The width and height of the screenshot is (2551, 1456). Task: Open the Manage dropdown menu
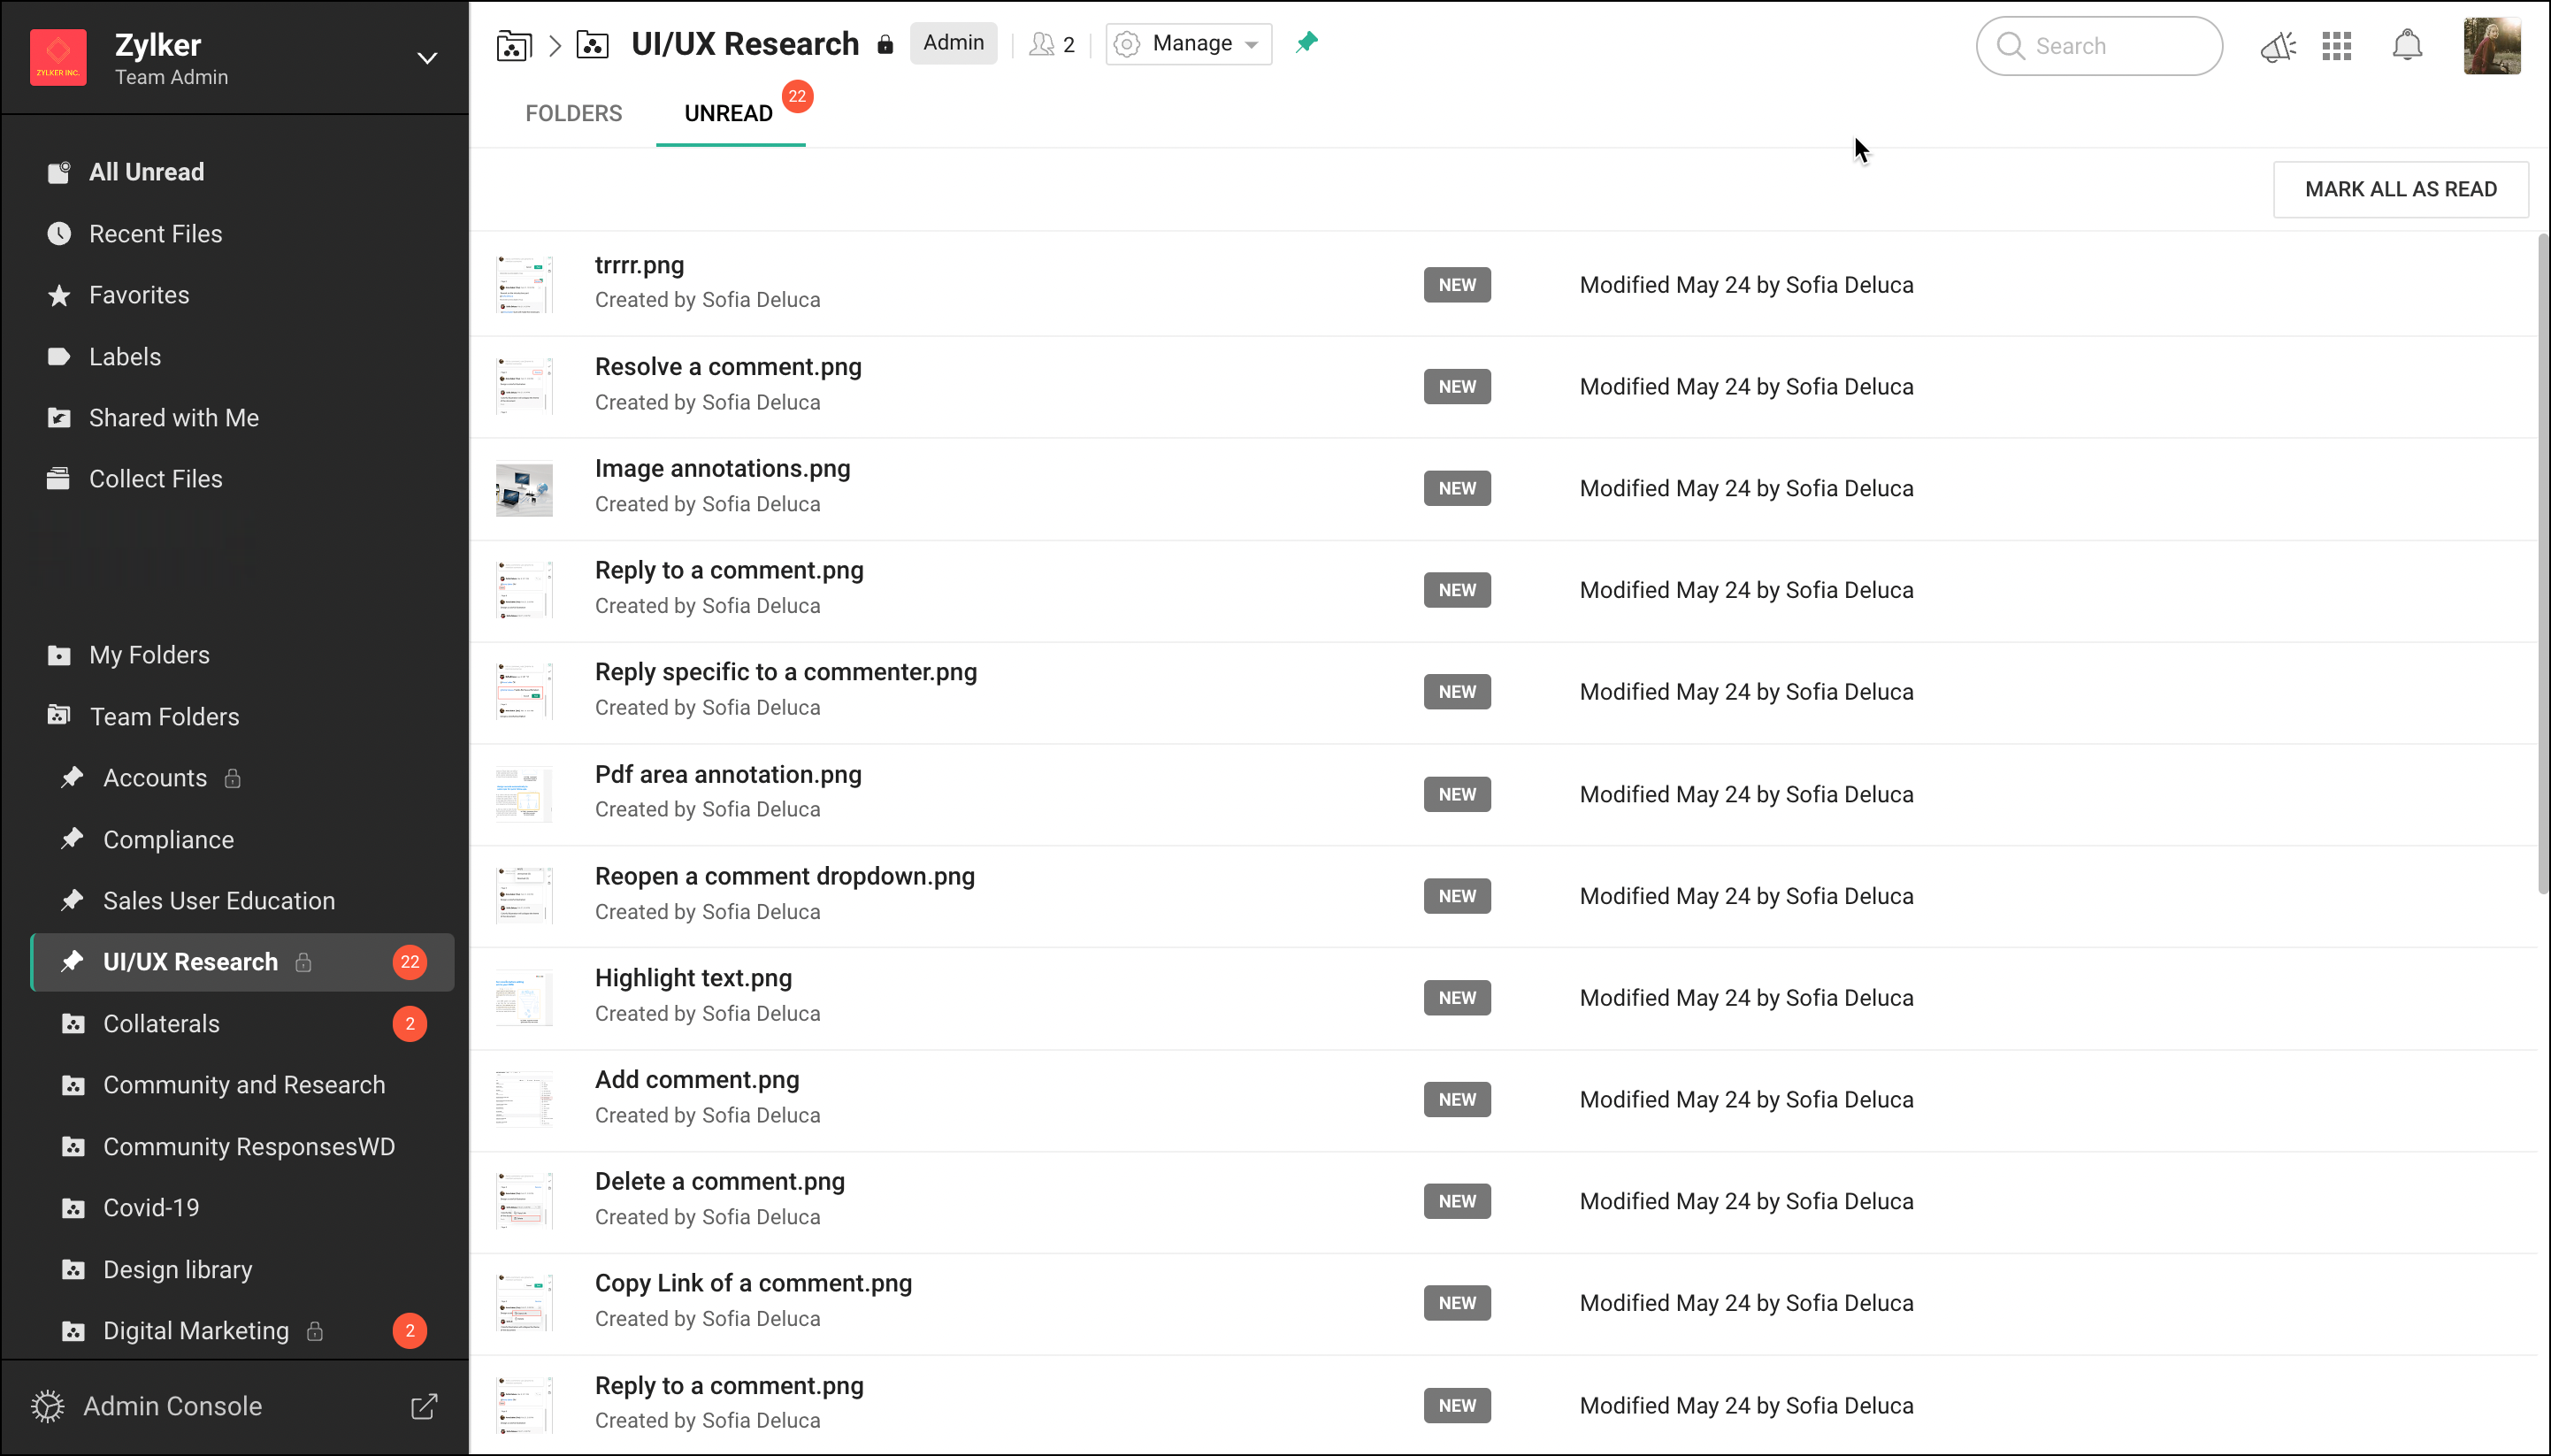(x=1188, y=44)
